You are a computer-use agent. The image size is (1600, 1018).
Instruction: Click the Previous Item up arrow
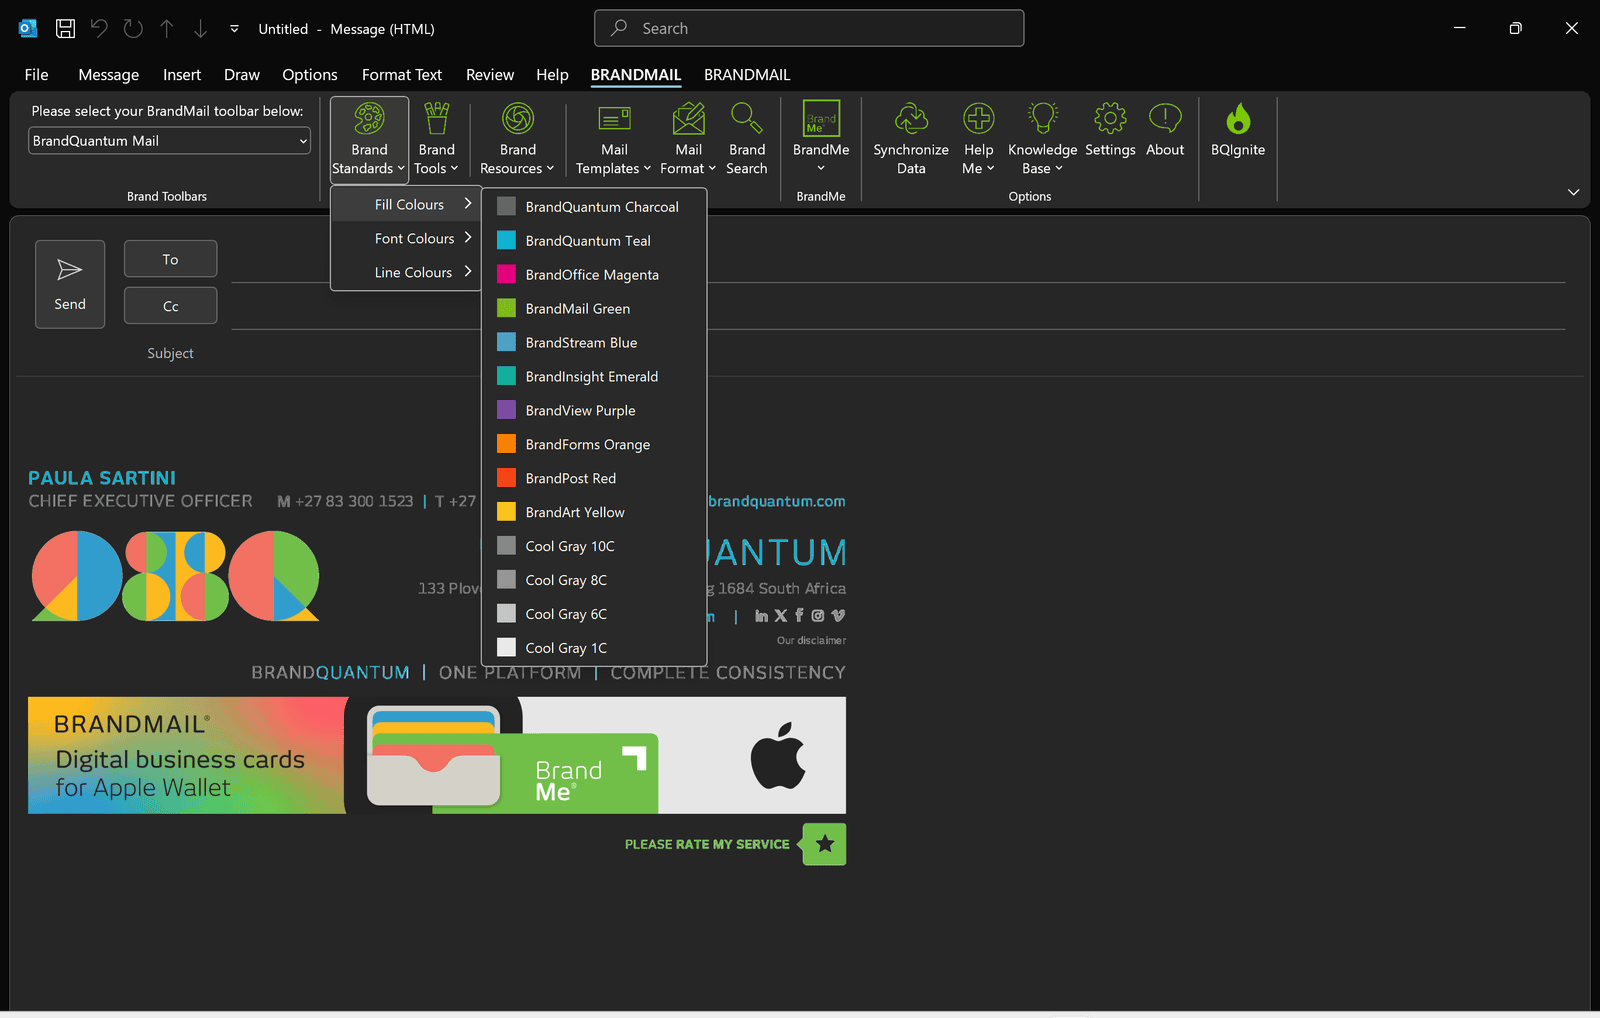167,29
